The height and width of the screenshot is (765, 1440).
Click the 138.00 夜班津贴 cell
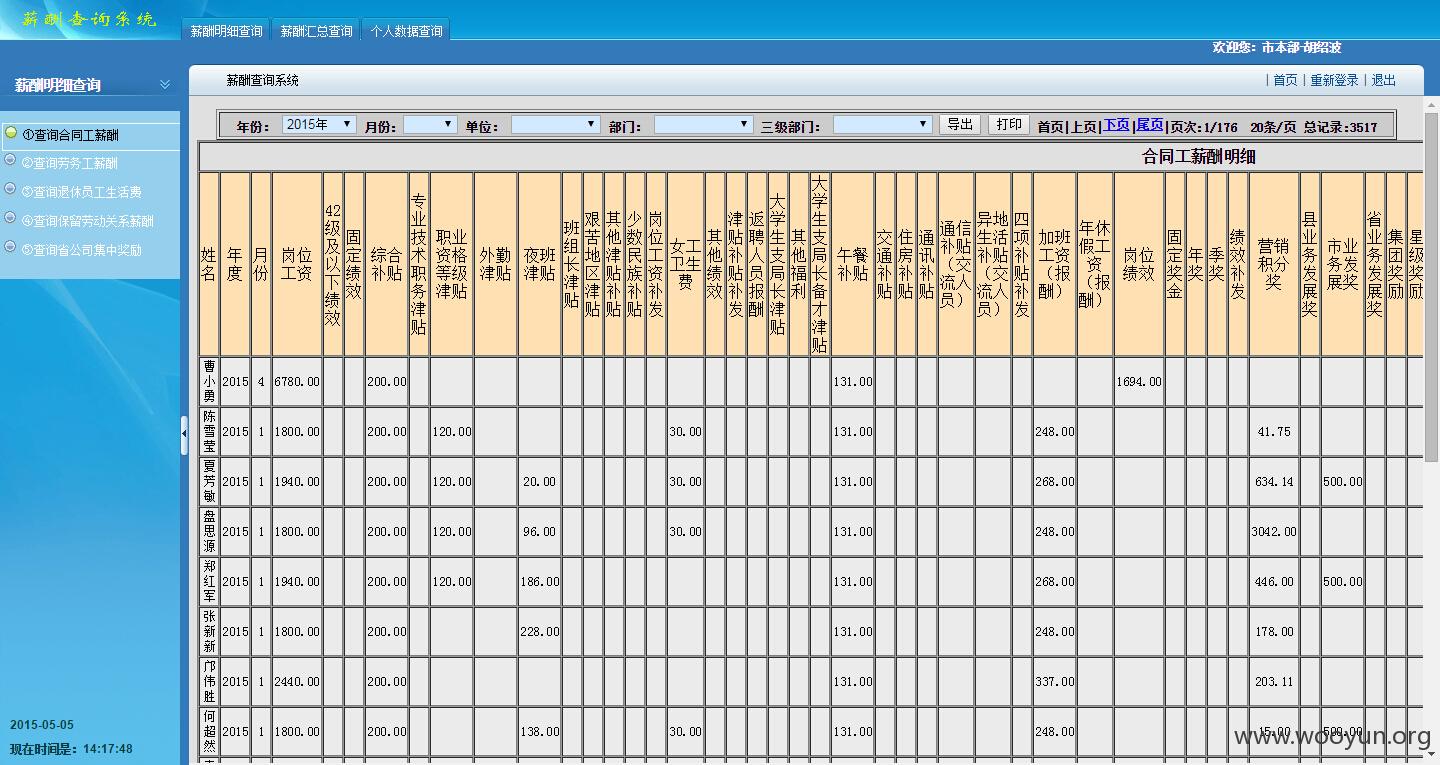[x=539, y=731]
